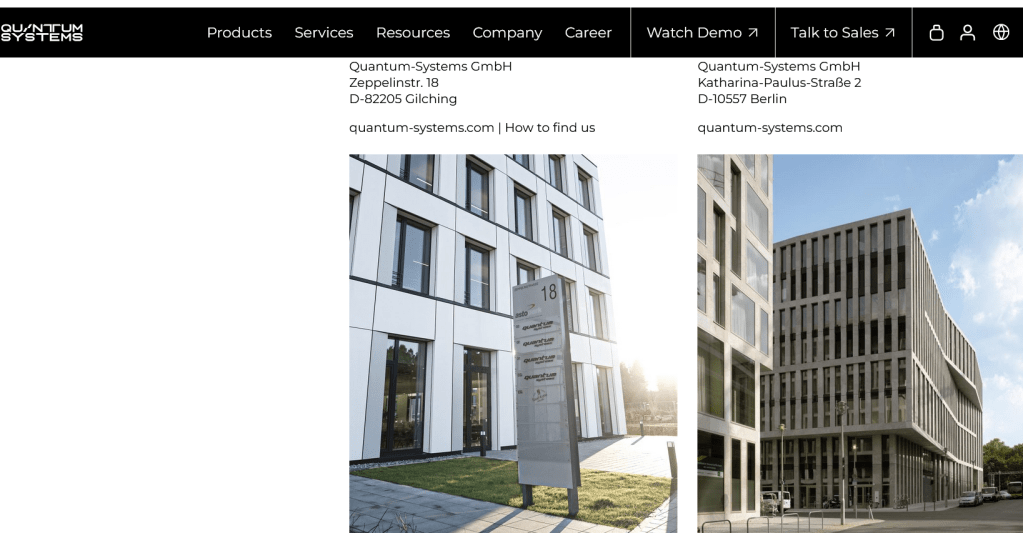Viewport: 1023px width, 533px height.
Task: Click the Gilching office building photo
Action: click(x=513, y=344)
